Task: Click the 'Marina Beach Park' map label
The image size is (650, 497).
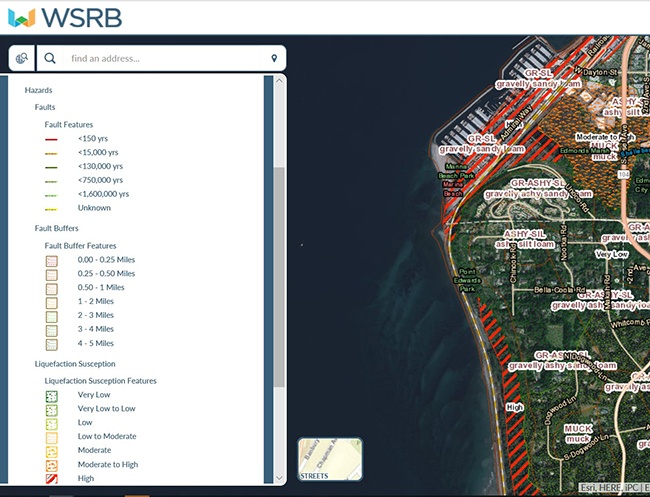Action: [x=456, y=171]
